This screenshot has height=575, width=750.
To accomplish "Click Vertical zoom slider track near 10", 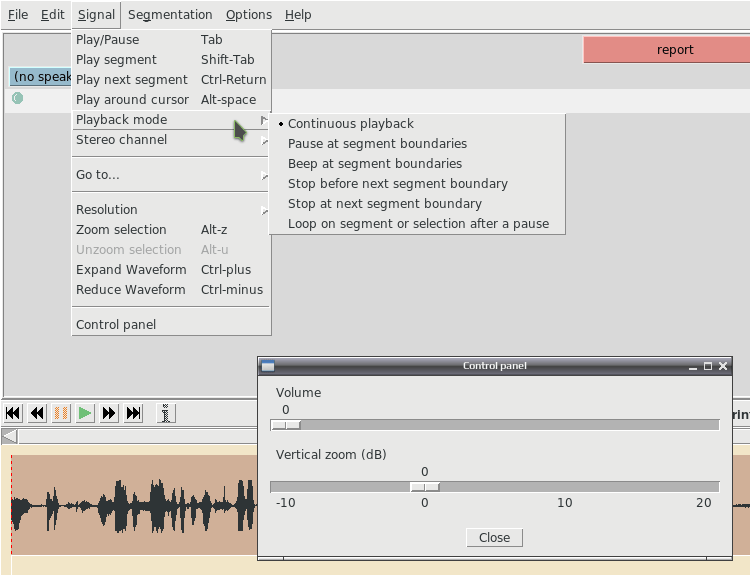I will click(564, 487).
